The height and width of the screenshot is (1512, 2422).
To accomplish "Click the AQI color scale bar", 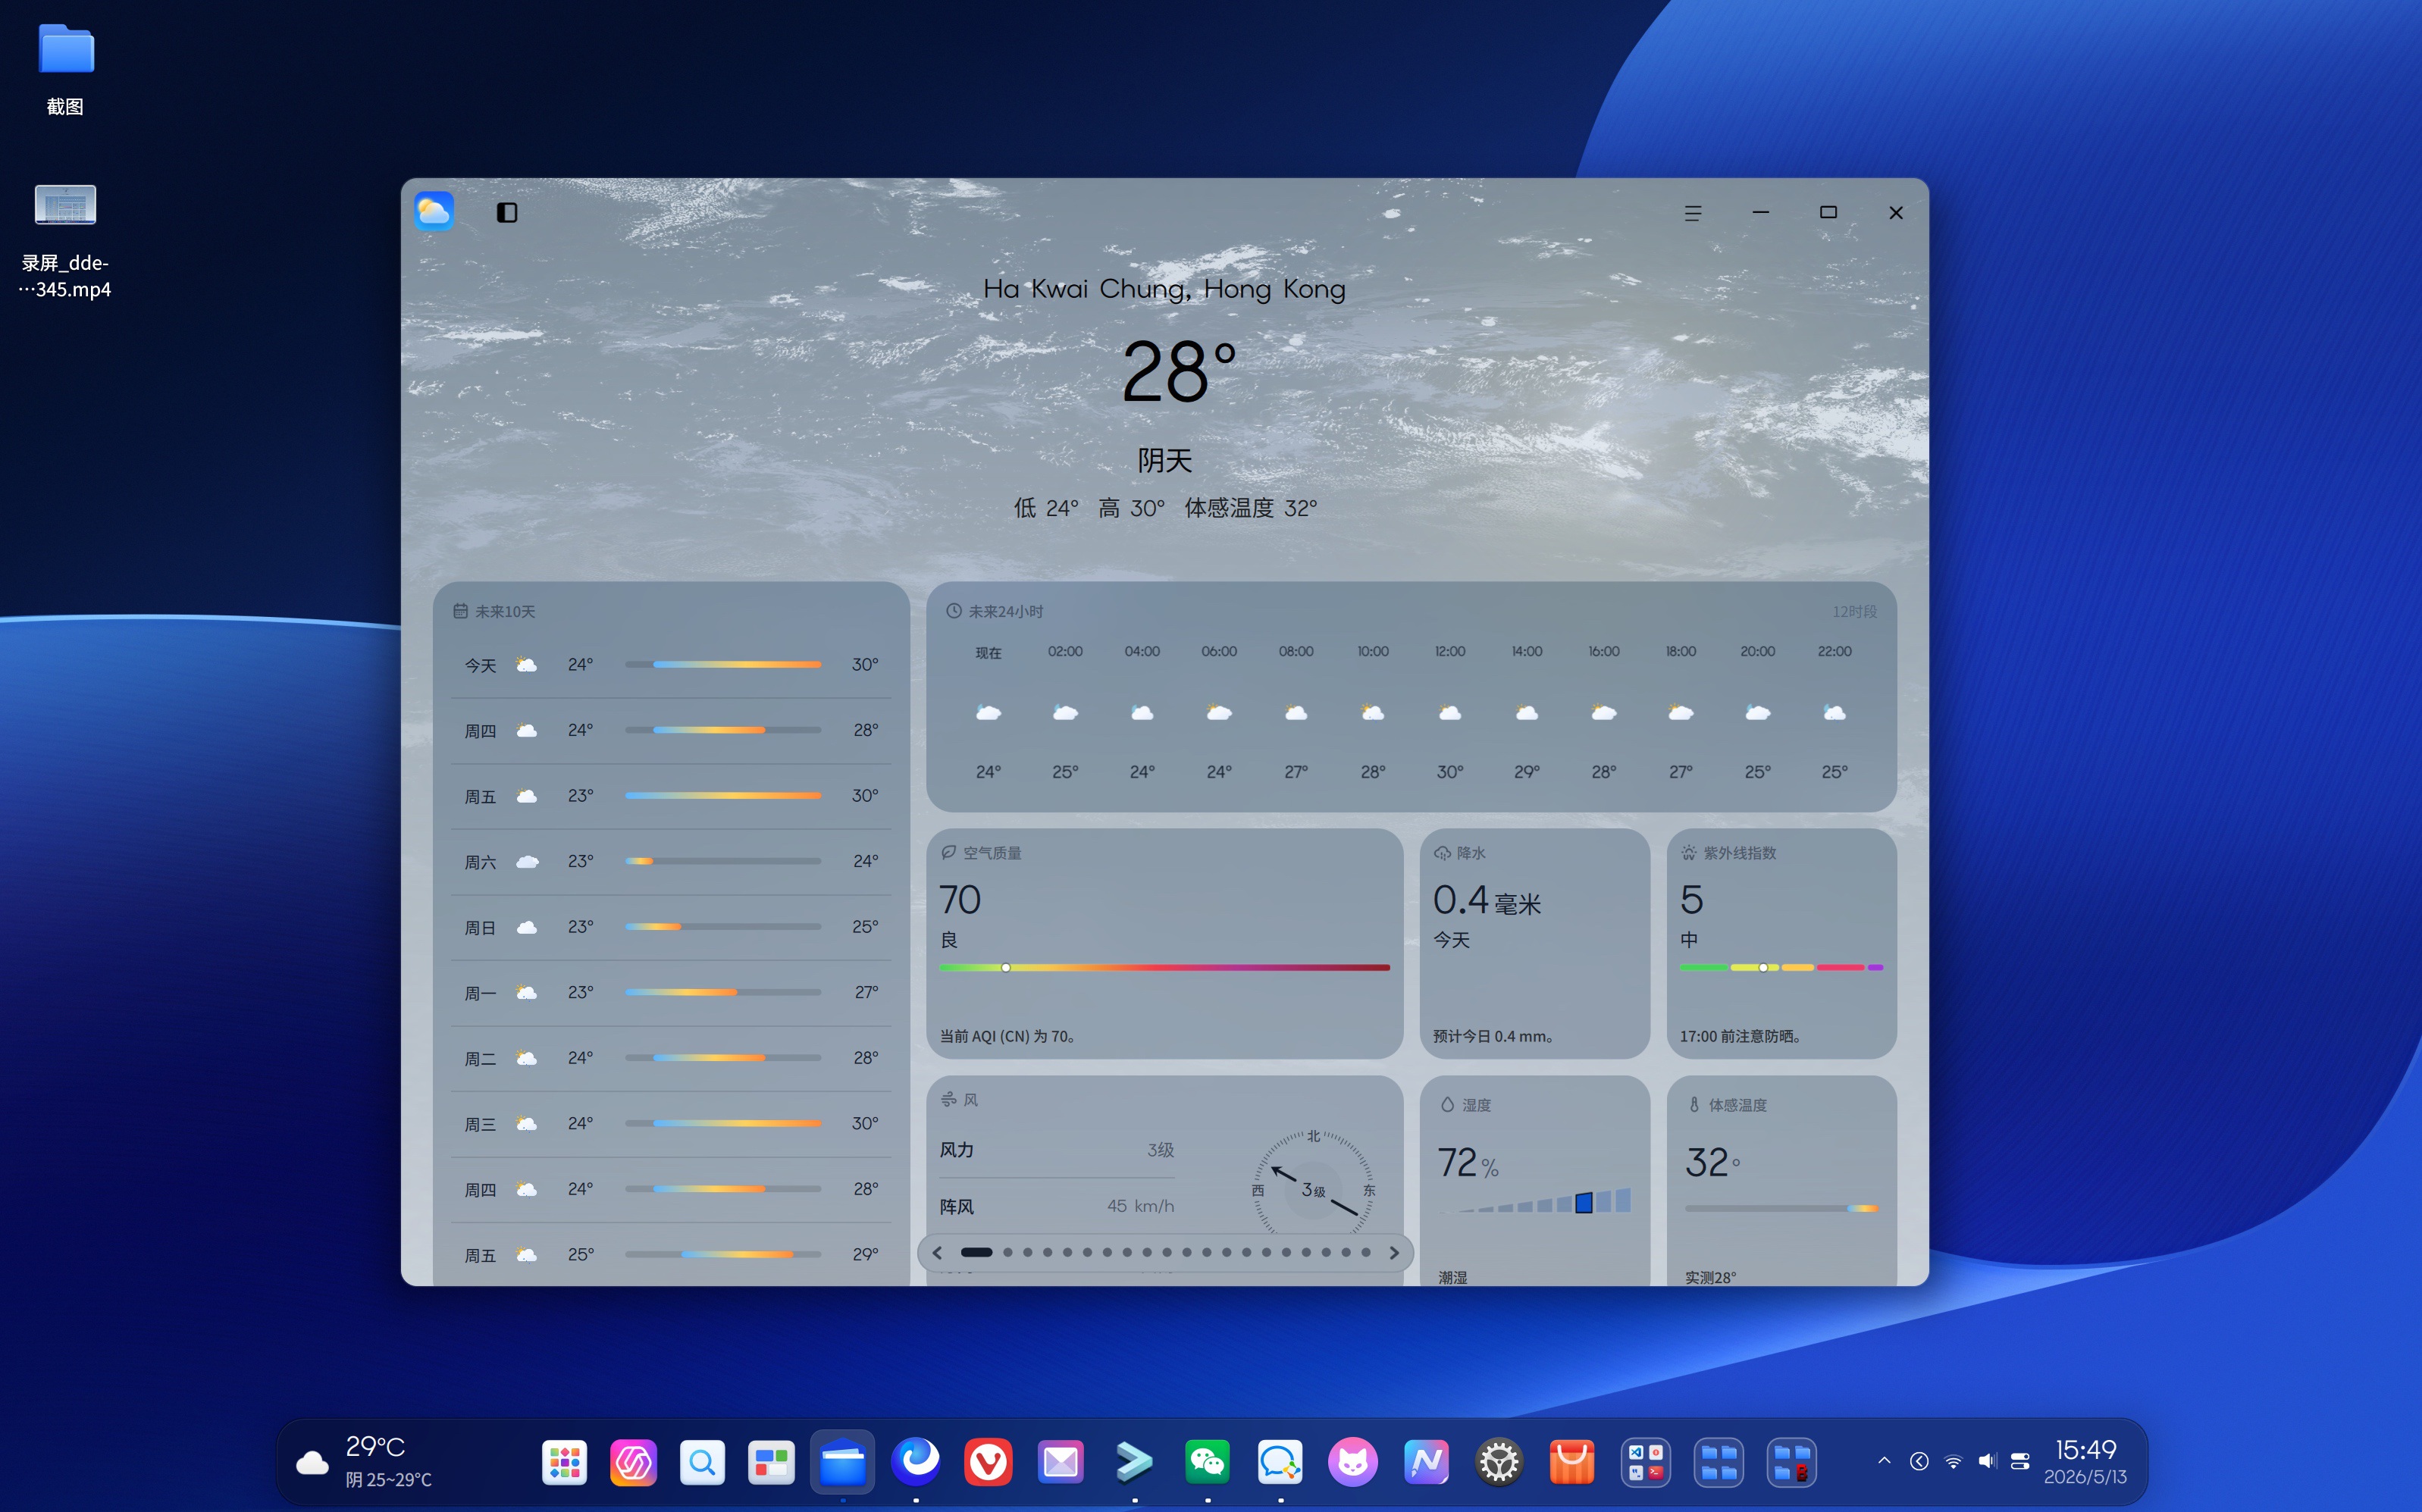I will [x=1165, y=967].
